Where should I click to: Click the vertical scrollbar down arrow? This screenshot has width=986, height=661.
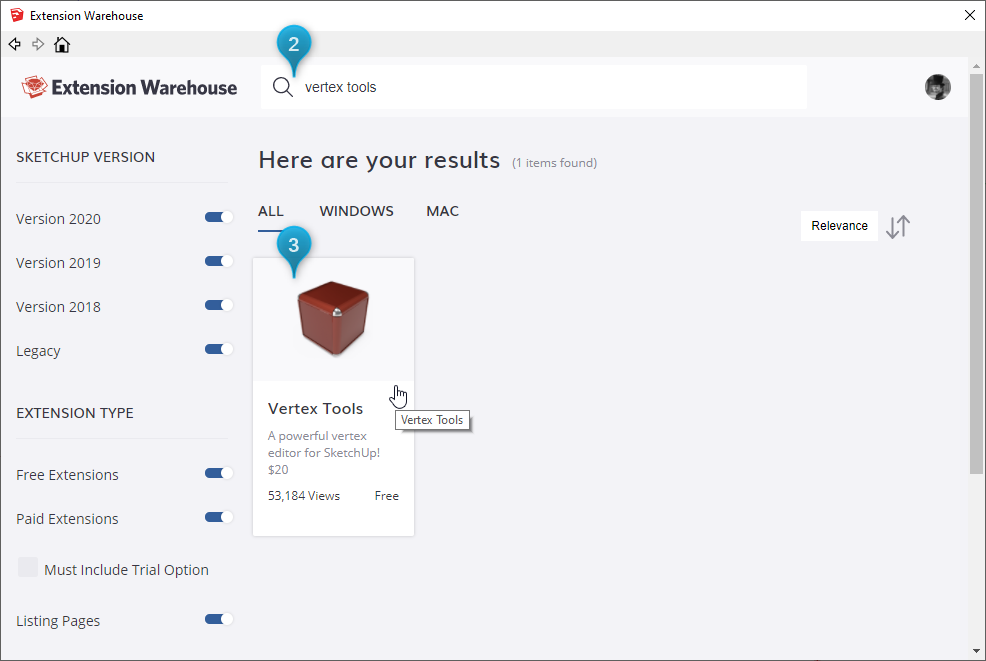click(976, 652)
